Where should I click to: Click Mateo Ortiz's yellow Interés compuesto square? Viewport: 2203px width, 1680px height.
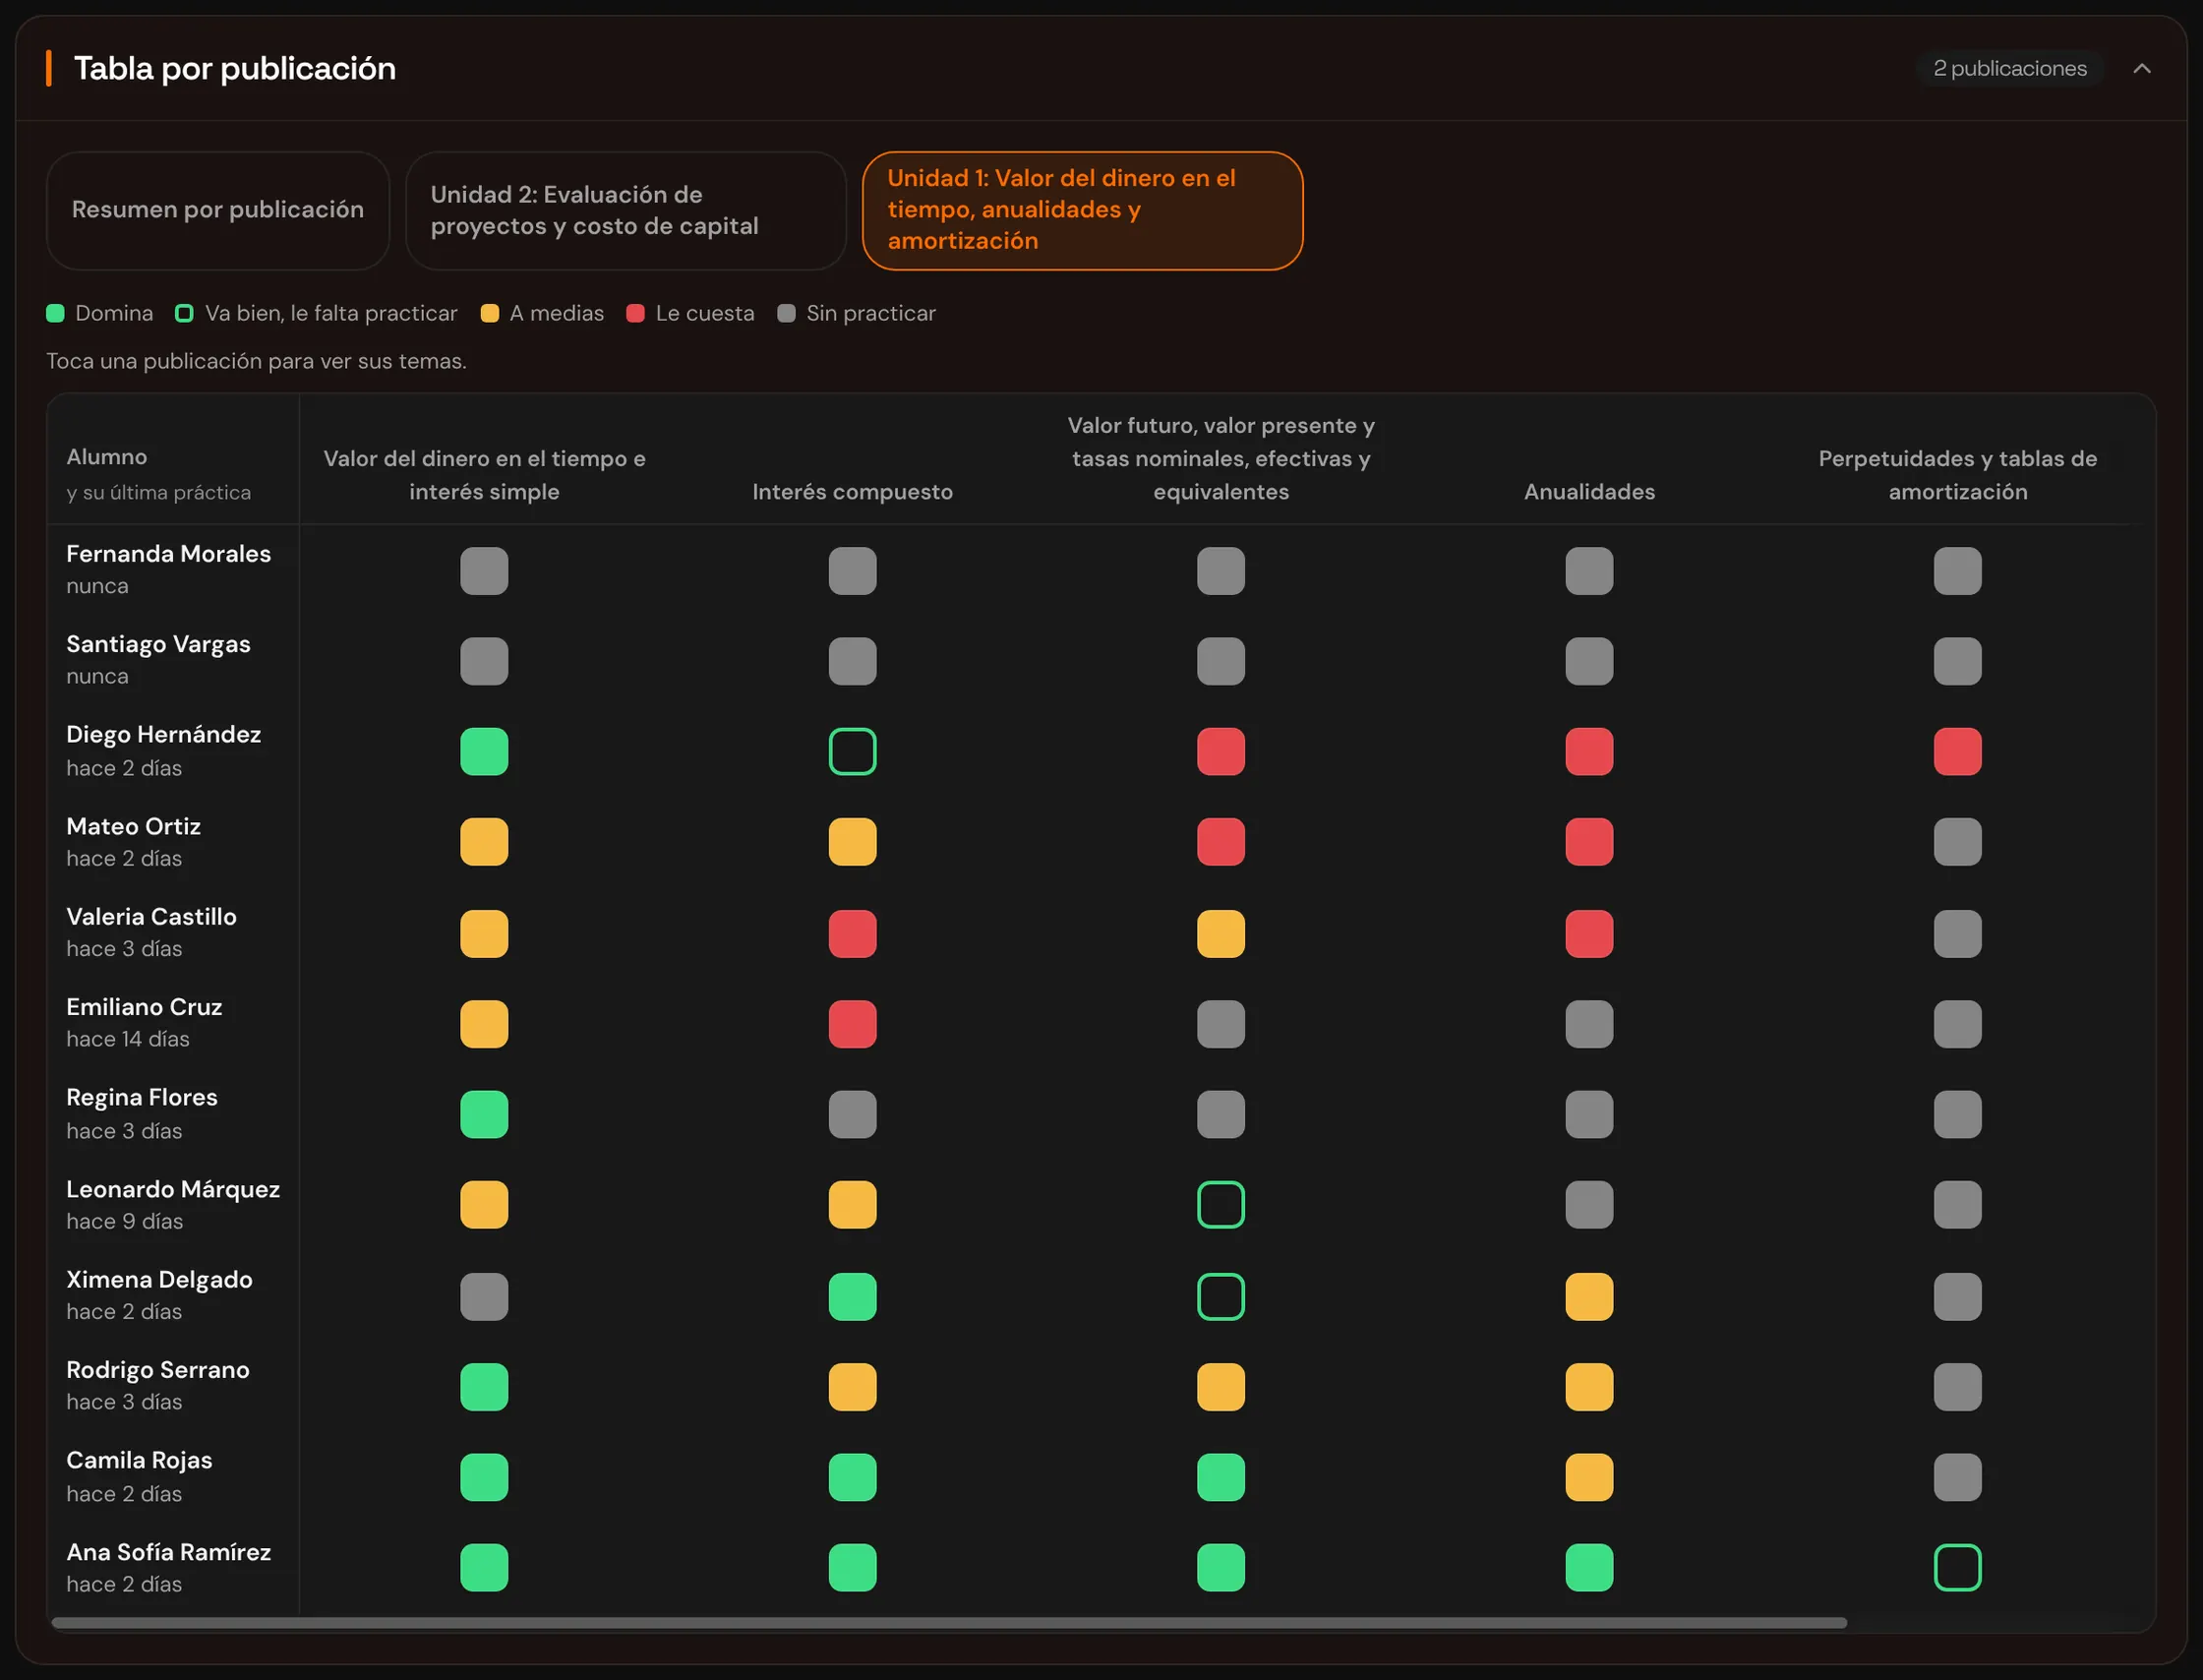tap(852, 842)
